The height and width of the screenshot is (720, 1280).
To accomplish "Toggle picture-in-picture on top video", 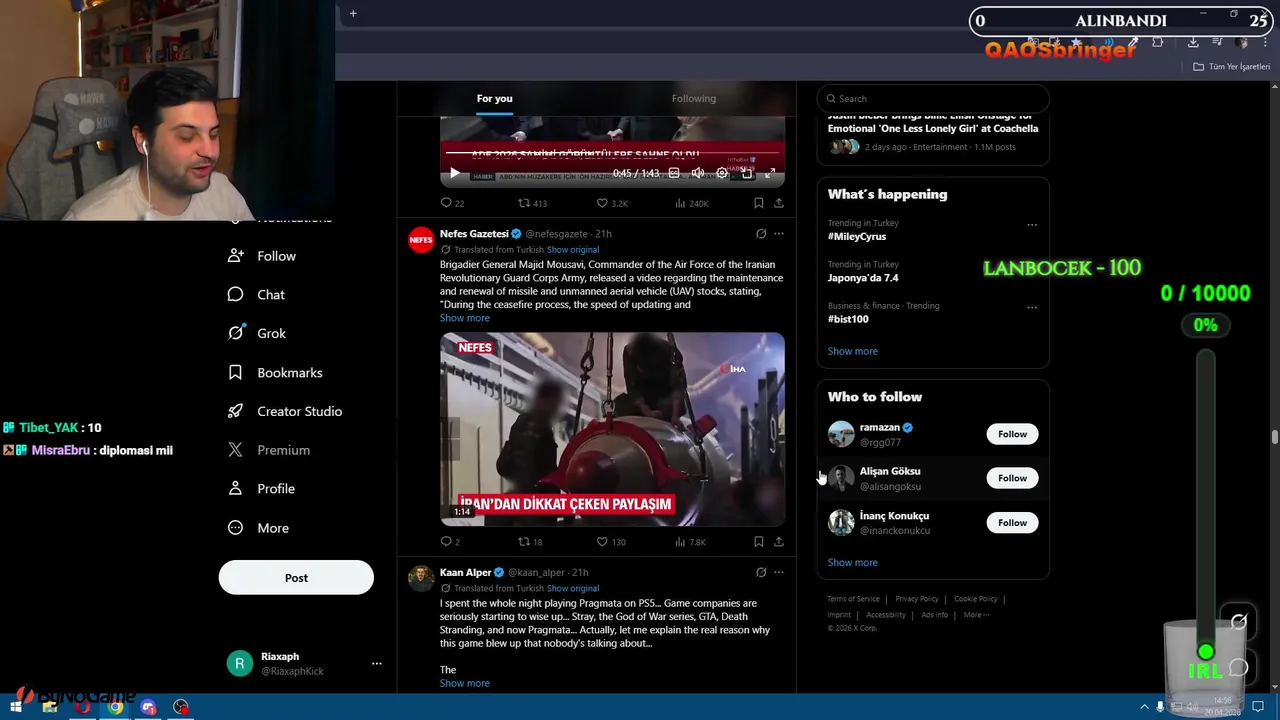I will pyautogui.click(x=746, y=173).
